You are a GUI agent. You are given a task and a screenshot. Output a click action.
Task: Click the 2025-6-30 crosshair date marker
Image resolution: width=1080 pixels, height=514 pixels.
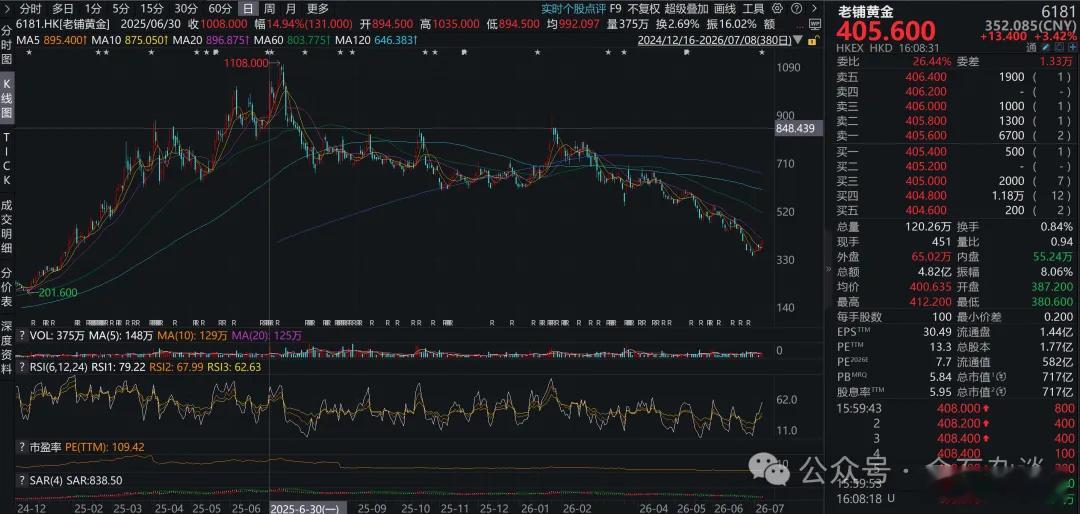click(x=308, y=508)
